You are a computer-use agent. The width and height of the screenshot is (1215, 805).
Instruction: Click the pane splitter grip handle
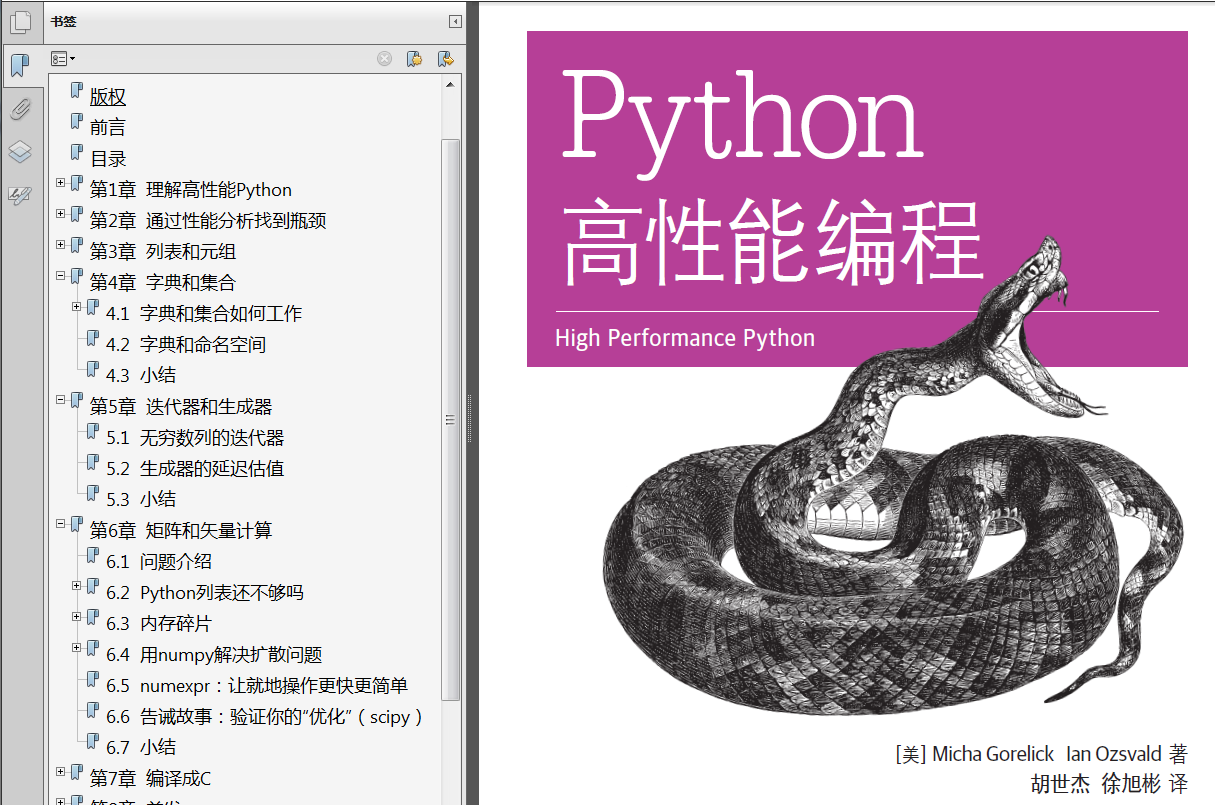(x=469, y=420)
